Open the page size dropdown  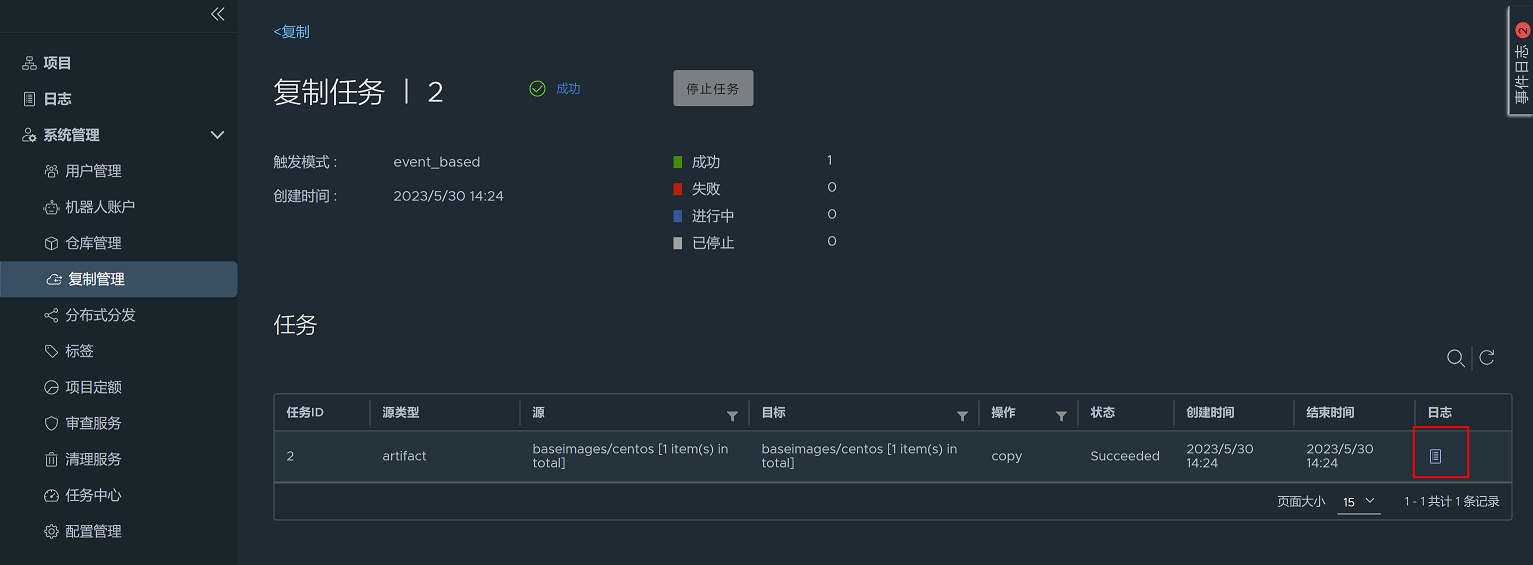1358,502
